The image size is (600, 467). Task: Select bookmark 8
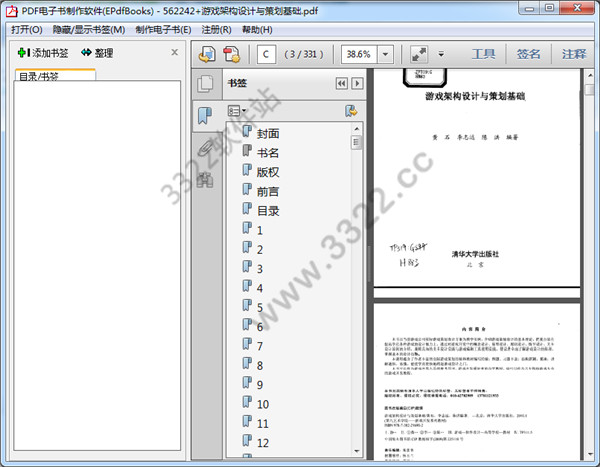[260, 366]
